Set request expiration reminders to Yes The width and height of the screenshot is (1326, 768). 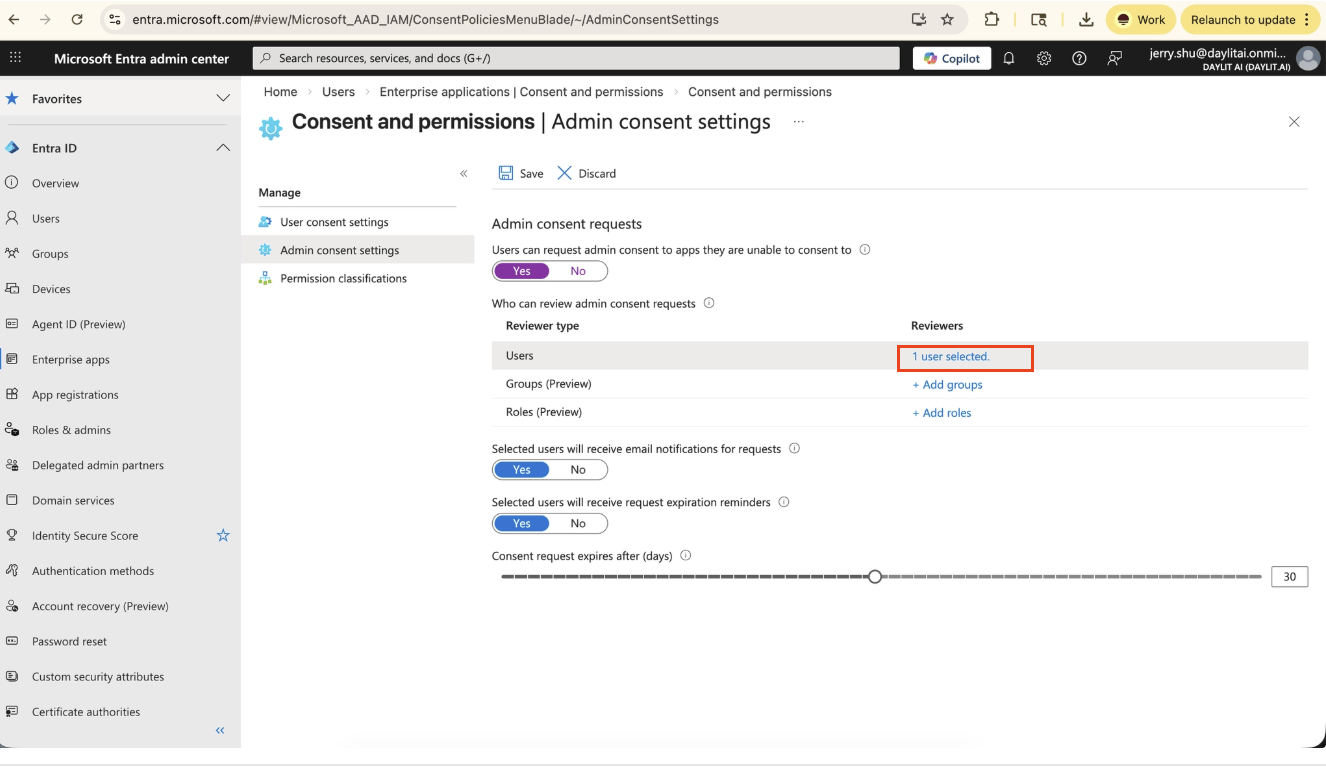pyautogui.click(x=522, y=523)
